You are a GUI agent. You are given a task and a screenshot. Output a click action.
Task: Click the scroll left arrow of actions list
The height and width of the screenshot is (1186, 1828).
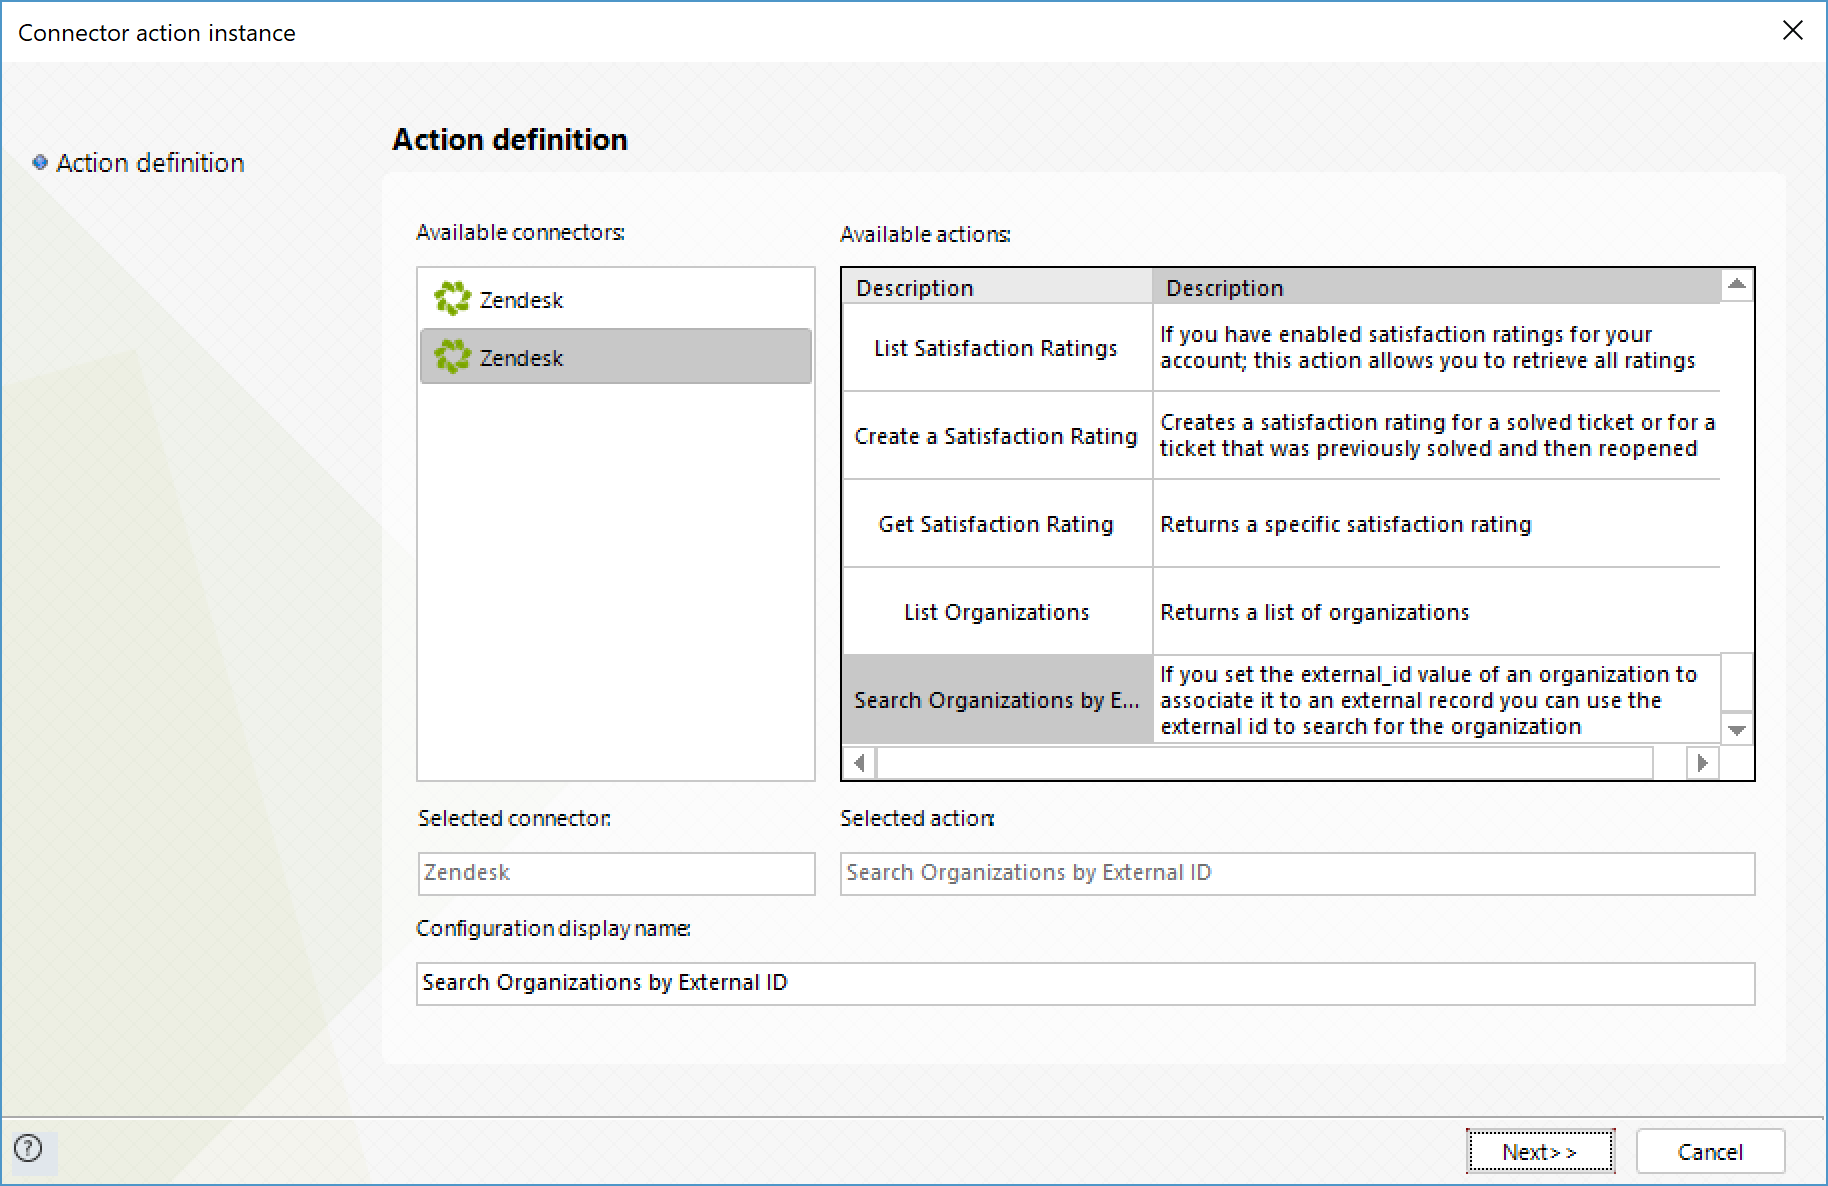point(859,763)
